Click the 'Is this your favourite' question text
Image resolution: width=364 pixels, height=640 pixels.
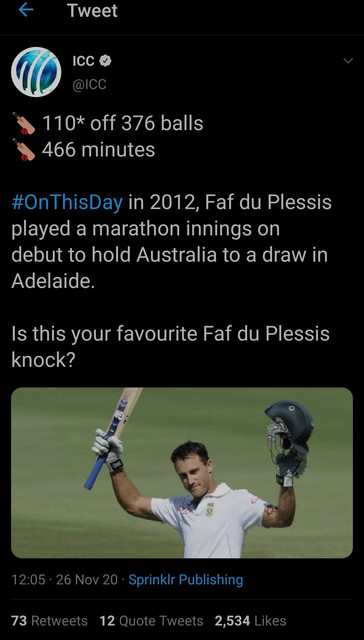[170, 347]
